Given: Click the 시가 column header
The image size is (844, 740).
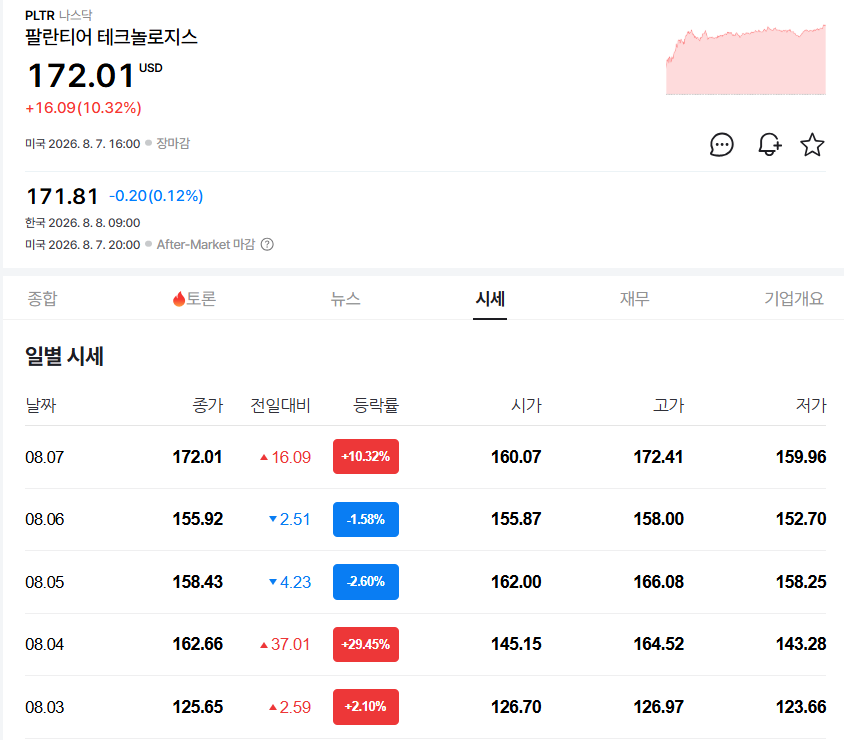Looking at the screenshot, I should pos(526,405).
